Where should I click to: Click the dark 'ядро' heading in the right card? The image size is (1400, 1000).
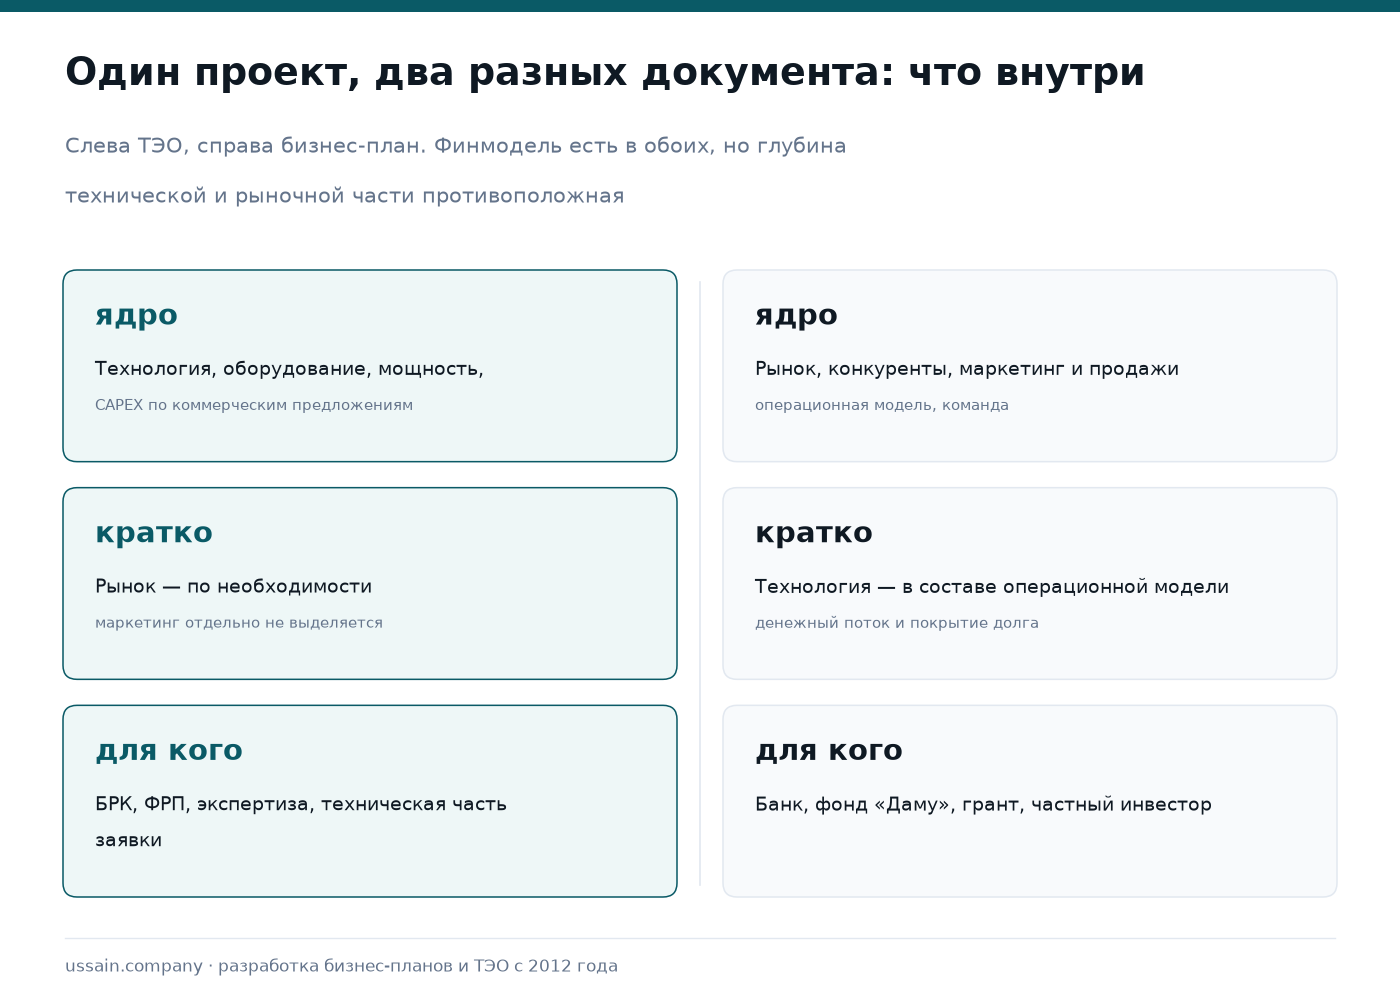point(797,316)
